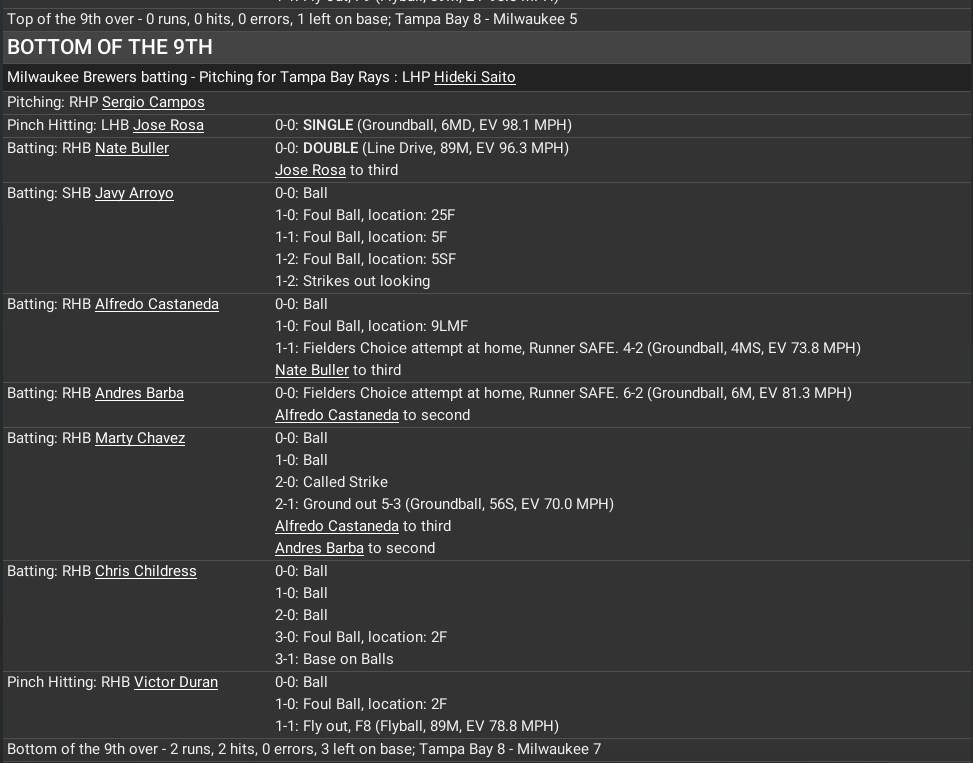
Task: Click the bold DOUBLE play result text
Action: 330,148
